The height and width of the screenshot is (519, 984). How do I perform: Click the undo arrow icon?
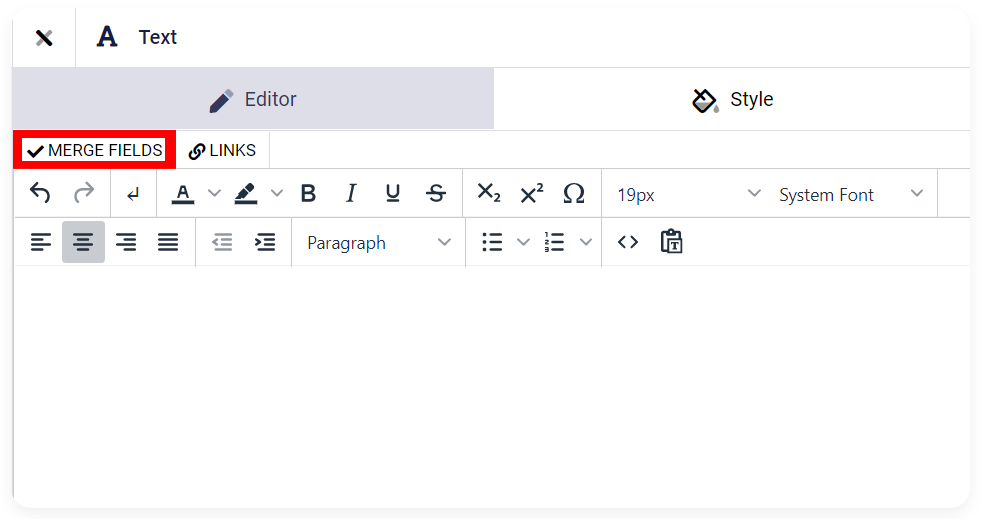pyautogui.click(x=40, y=193)
